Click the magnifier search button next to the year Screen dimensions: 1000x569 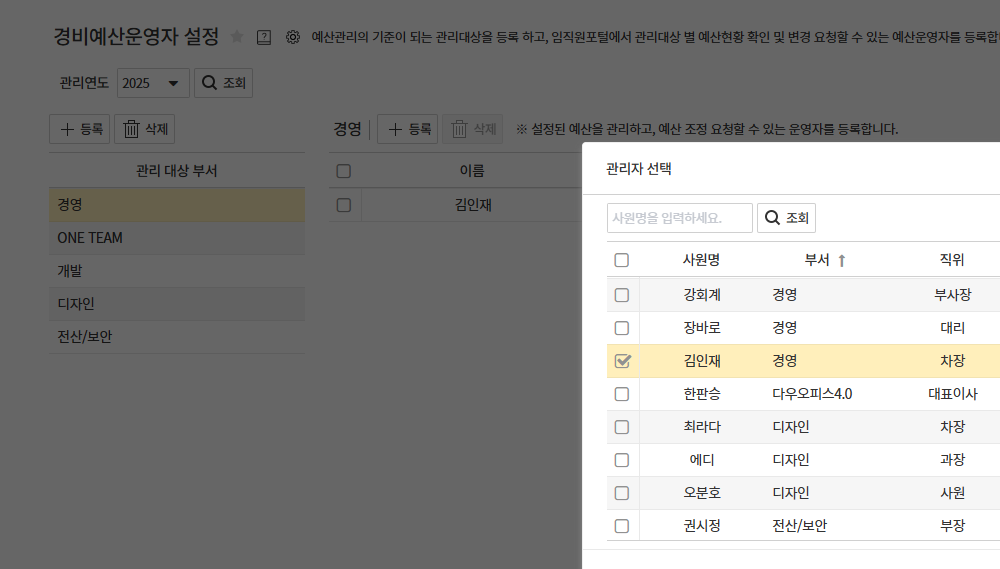(223, 83)
